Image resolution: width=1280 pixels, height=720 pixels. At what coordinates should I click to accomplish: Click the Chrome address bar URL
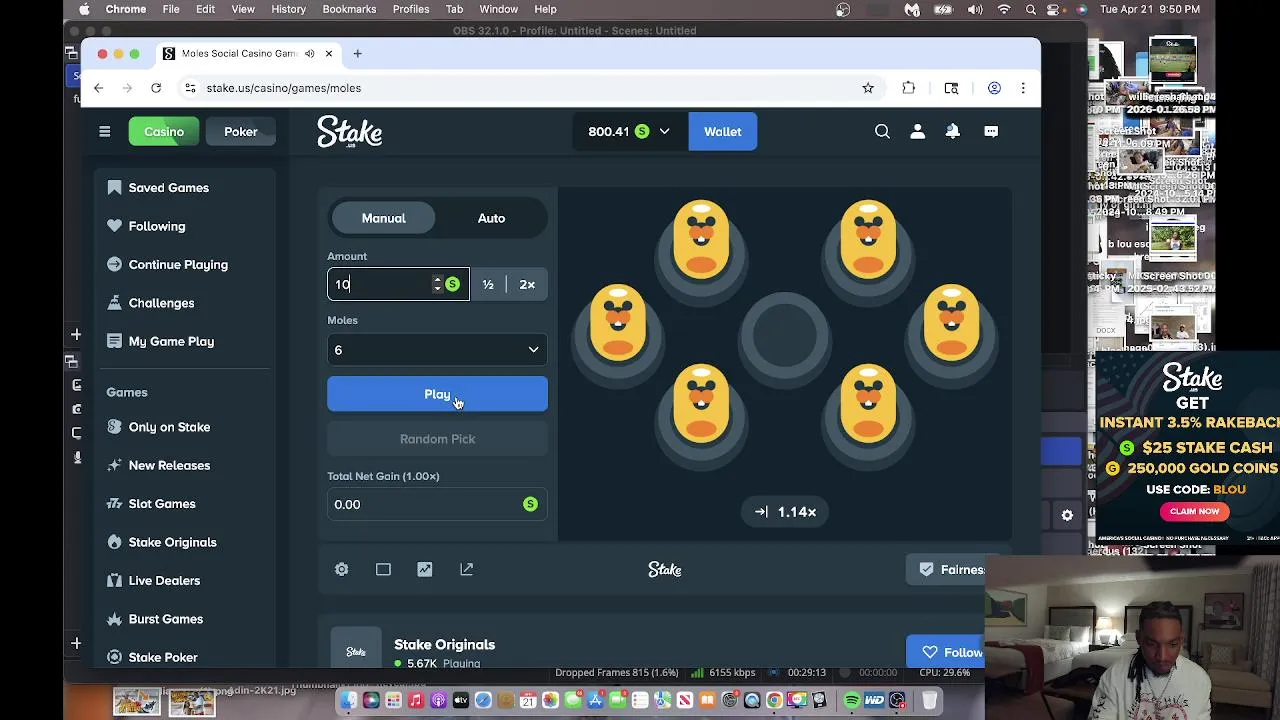tap(284, 88)
